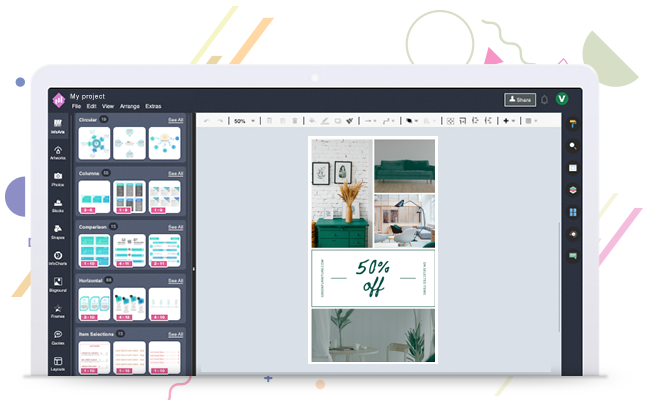Click See All next to Columns
Screen dimensions: 650x400
175,173
